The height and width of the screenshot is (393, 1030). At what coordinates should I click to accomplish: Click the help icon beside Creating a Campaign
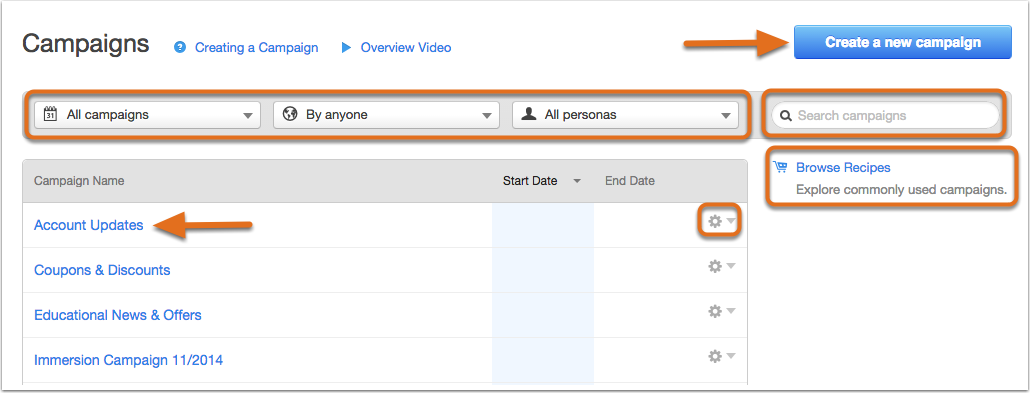point(180,47)
